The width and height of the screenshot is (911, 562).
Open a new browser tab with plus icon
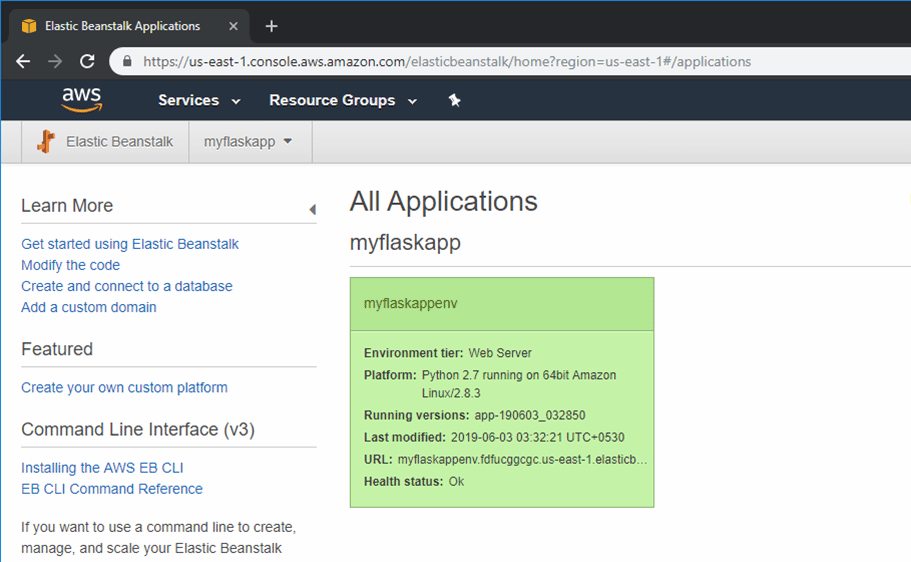[x=271, y=26]
